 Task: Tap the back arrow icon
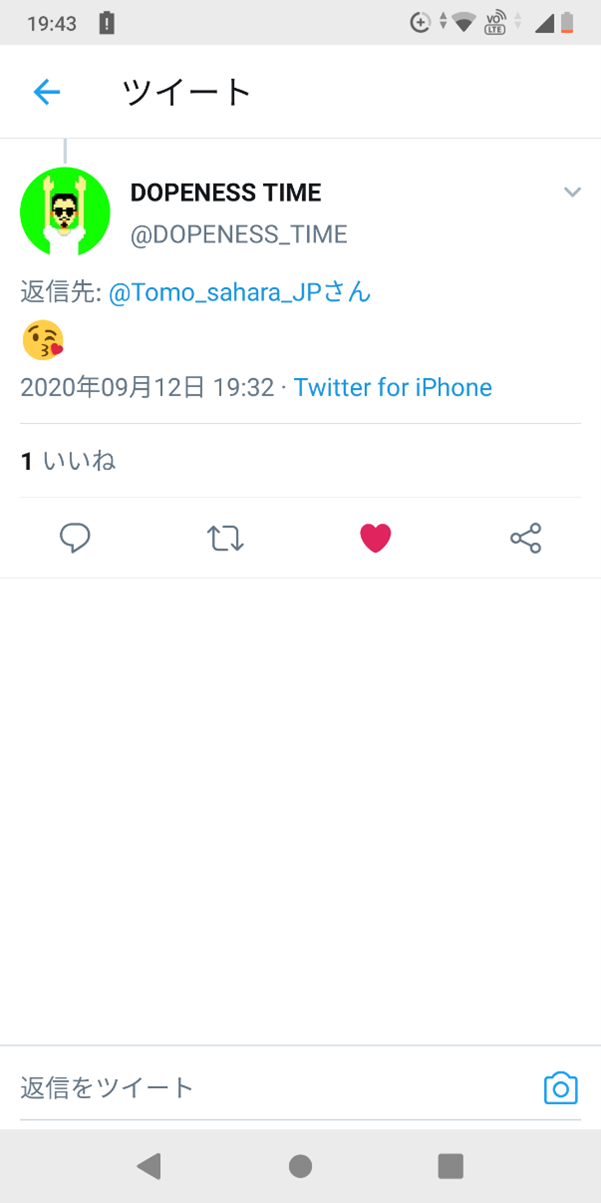47,93
